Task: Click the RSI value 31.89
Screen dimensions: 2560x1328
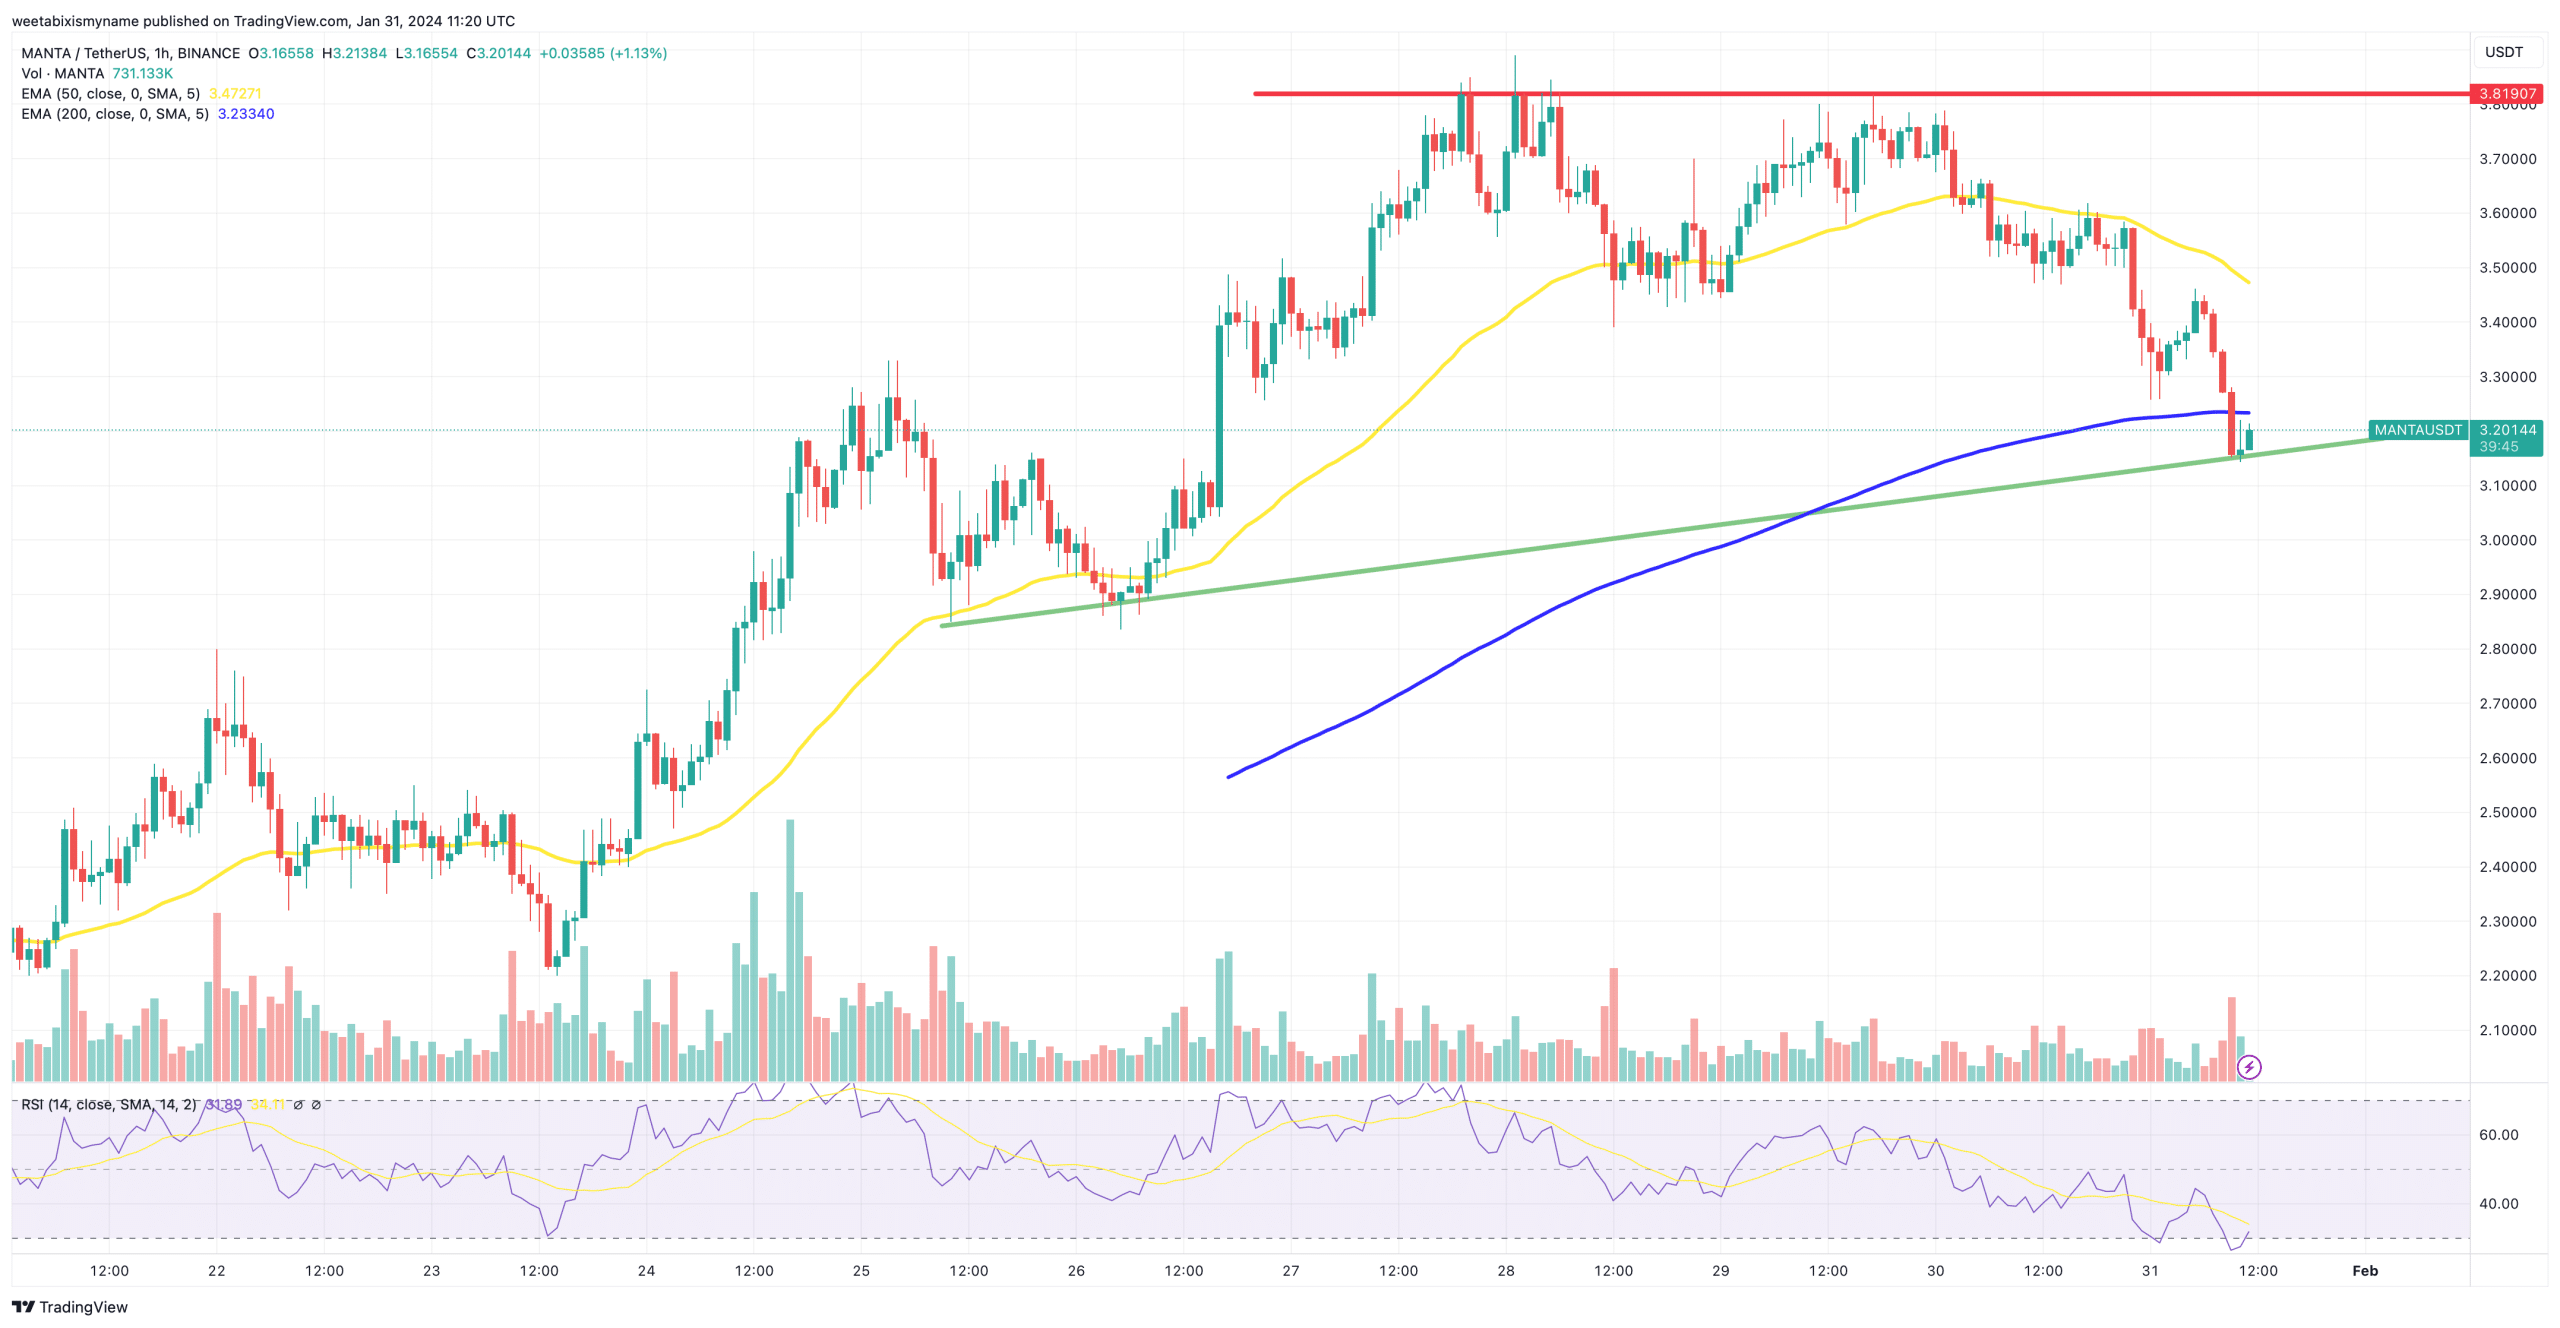Action: click(223, 1104)
